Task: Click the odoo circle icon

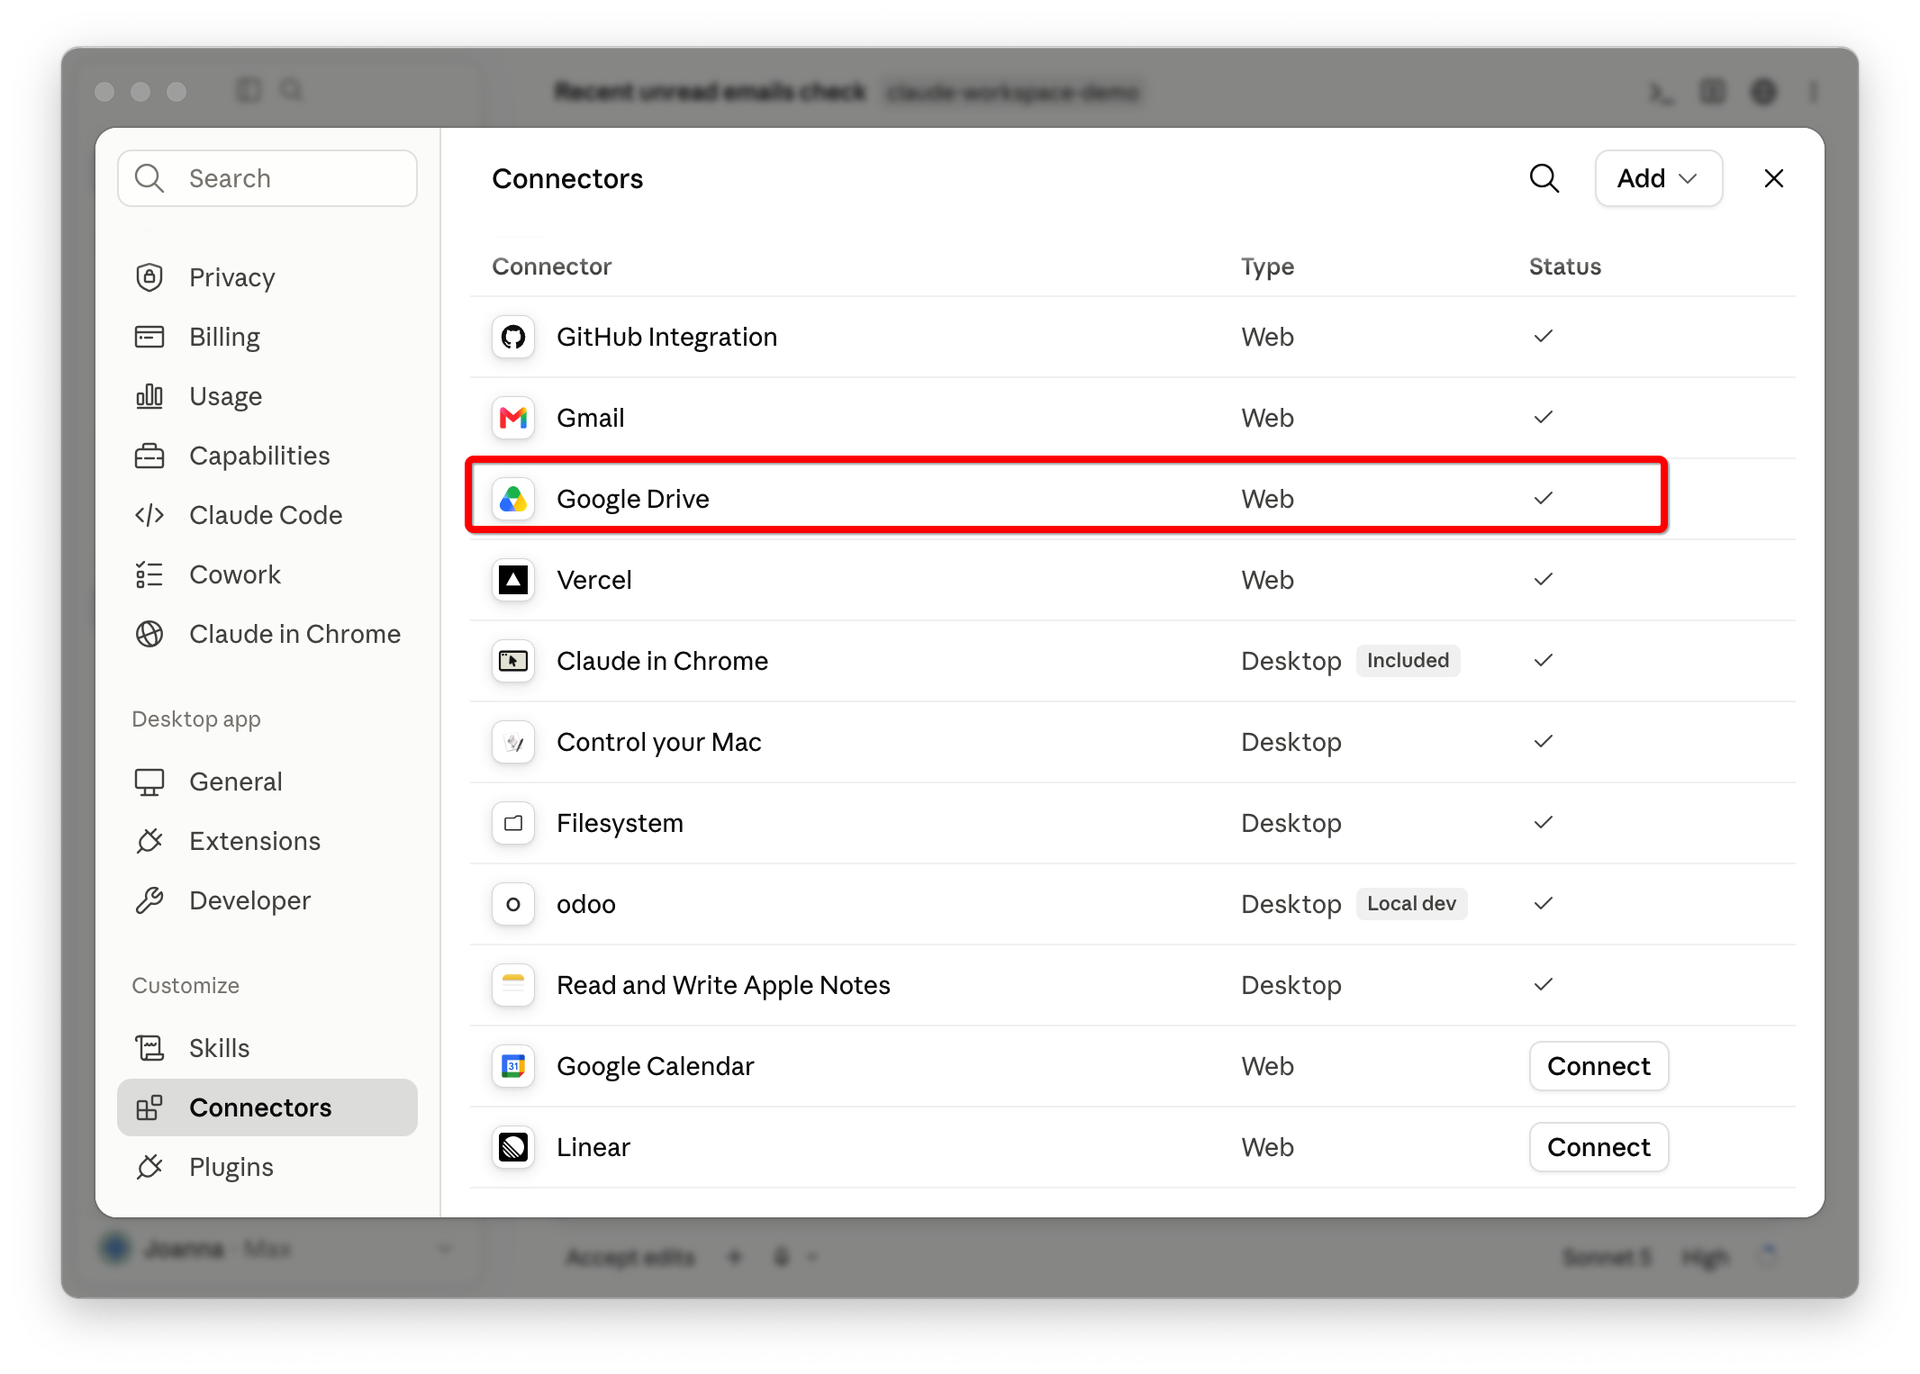Action: click(513, 904)
